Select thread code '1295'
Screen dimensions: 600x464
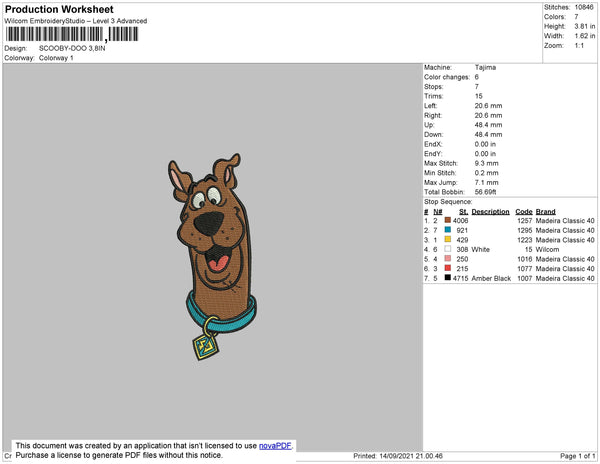525,230
